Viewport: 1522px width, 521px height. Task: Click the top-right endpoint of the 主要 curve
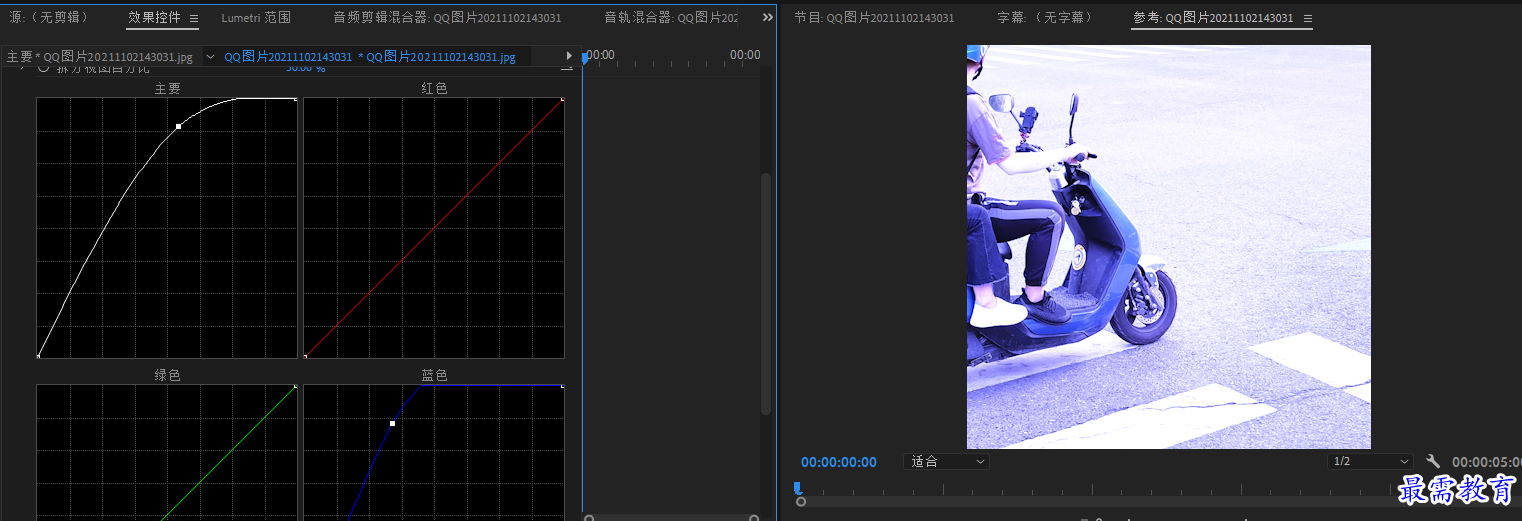296,99
